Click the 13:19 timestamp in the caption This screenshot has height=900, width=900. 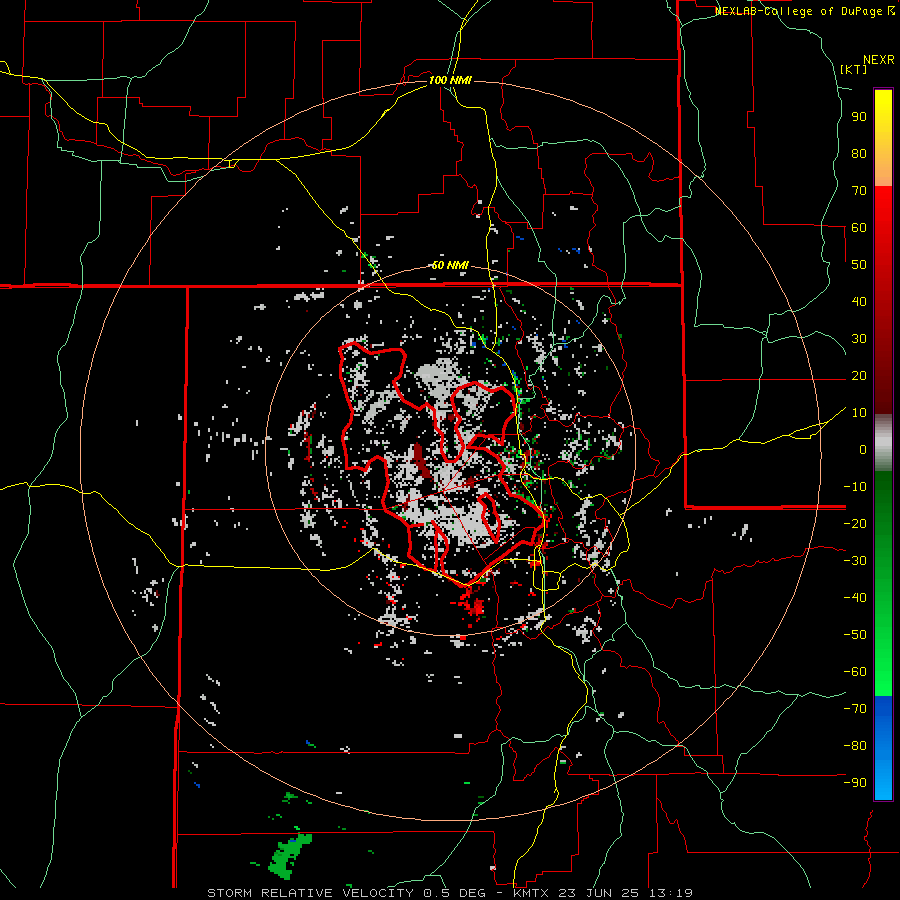click(x=672, y=893)
